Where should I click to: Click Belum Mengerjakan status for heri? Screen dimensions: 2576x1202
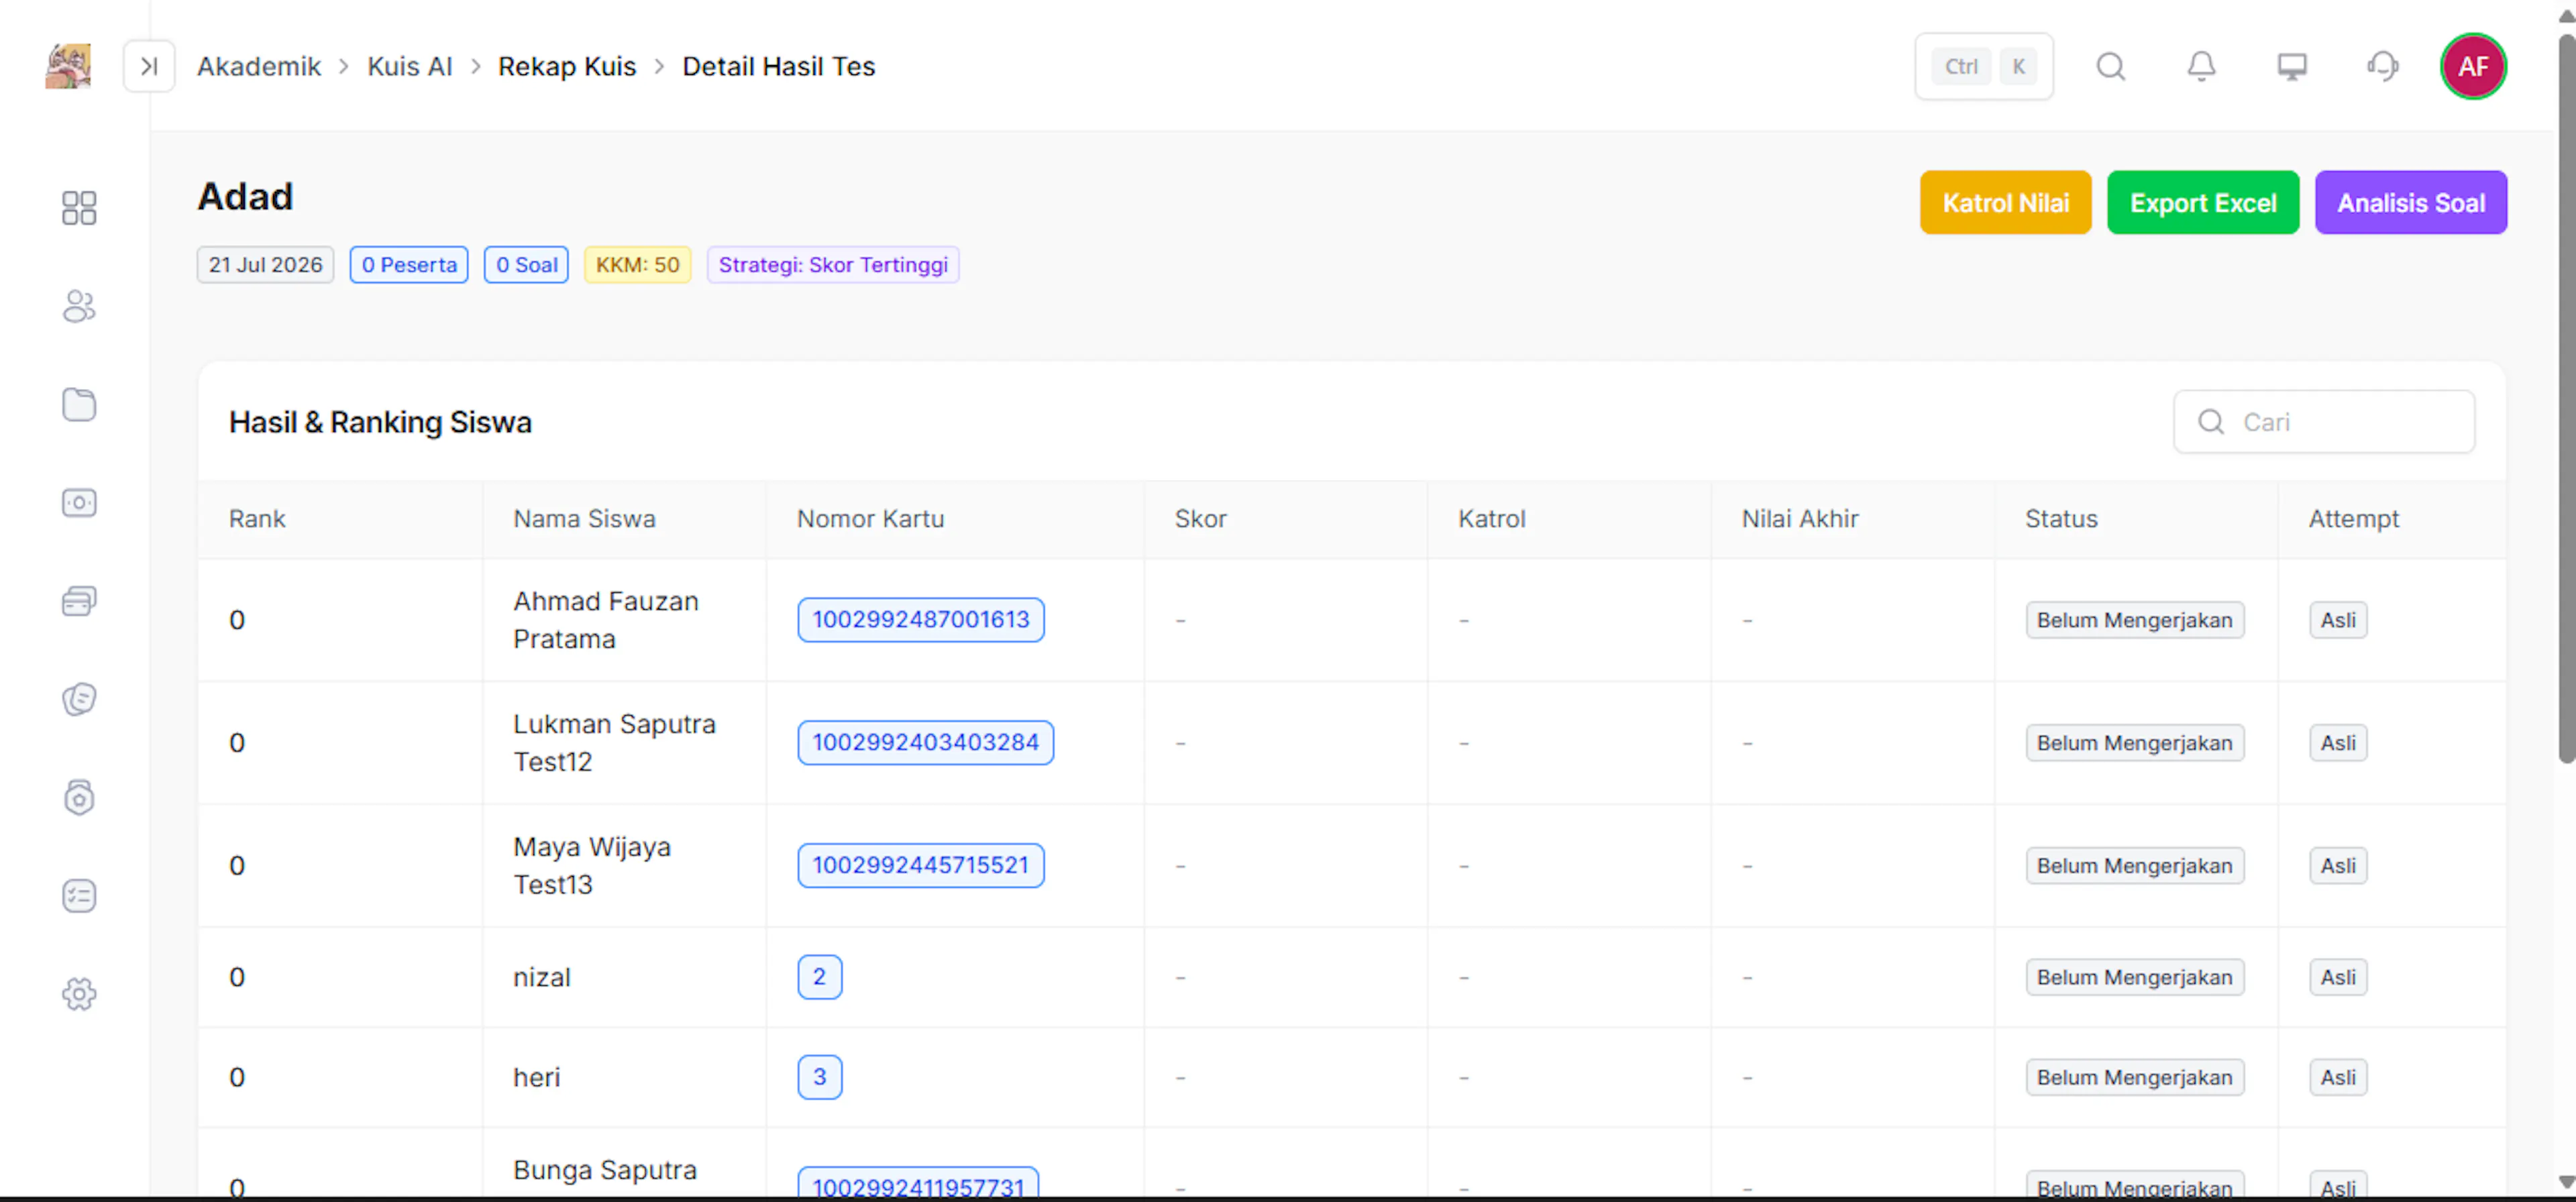[x=2134, y=1077]
